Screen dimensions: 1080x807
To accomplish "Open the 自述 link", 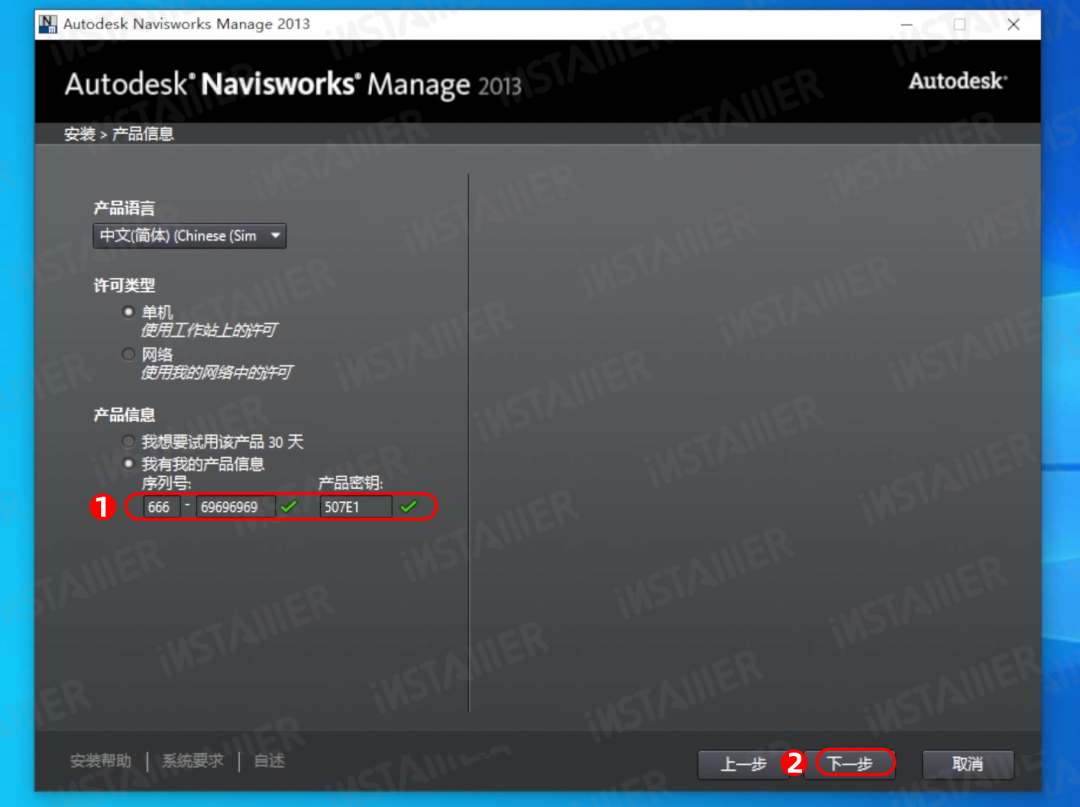I will (269, 761).
